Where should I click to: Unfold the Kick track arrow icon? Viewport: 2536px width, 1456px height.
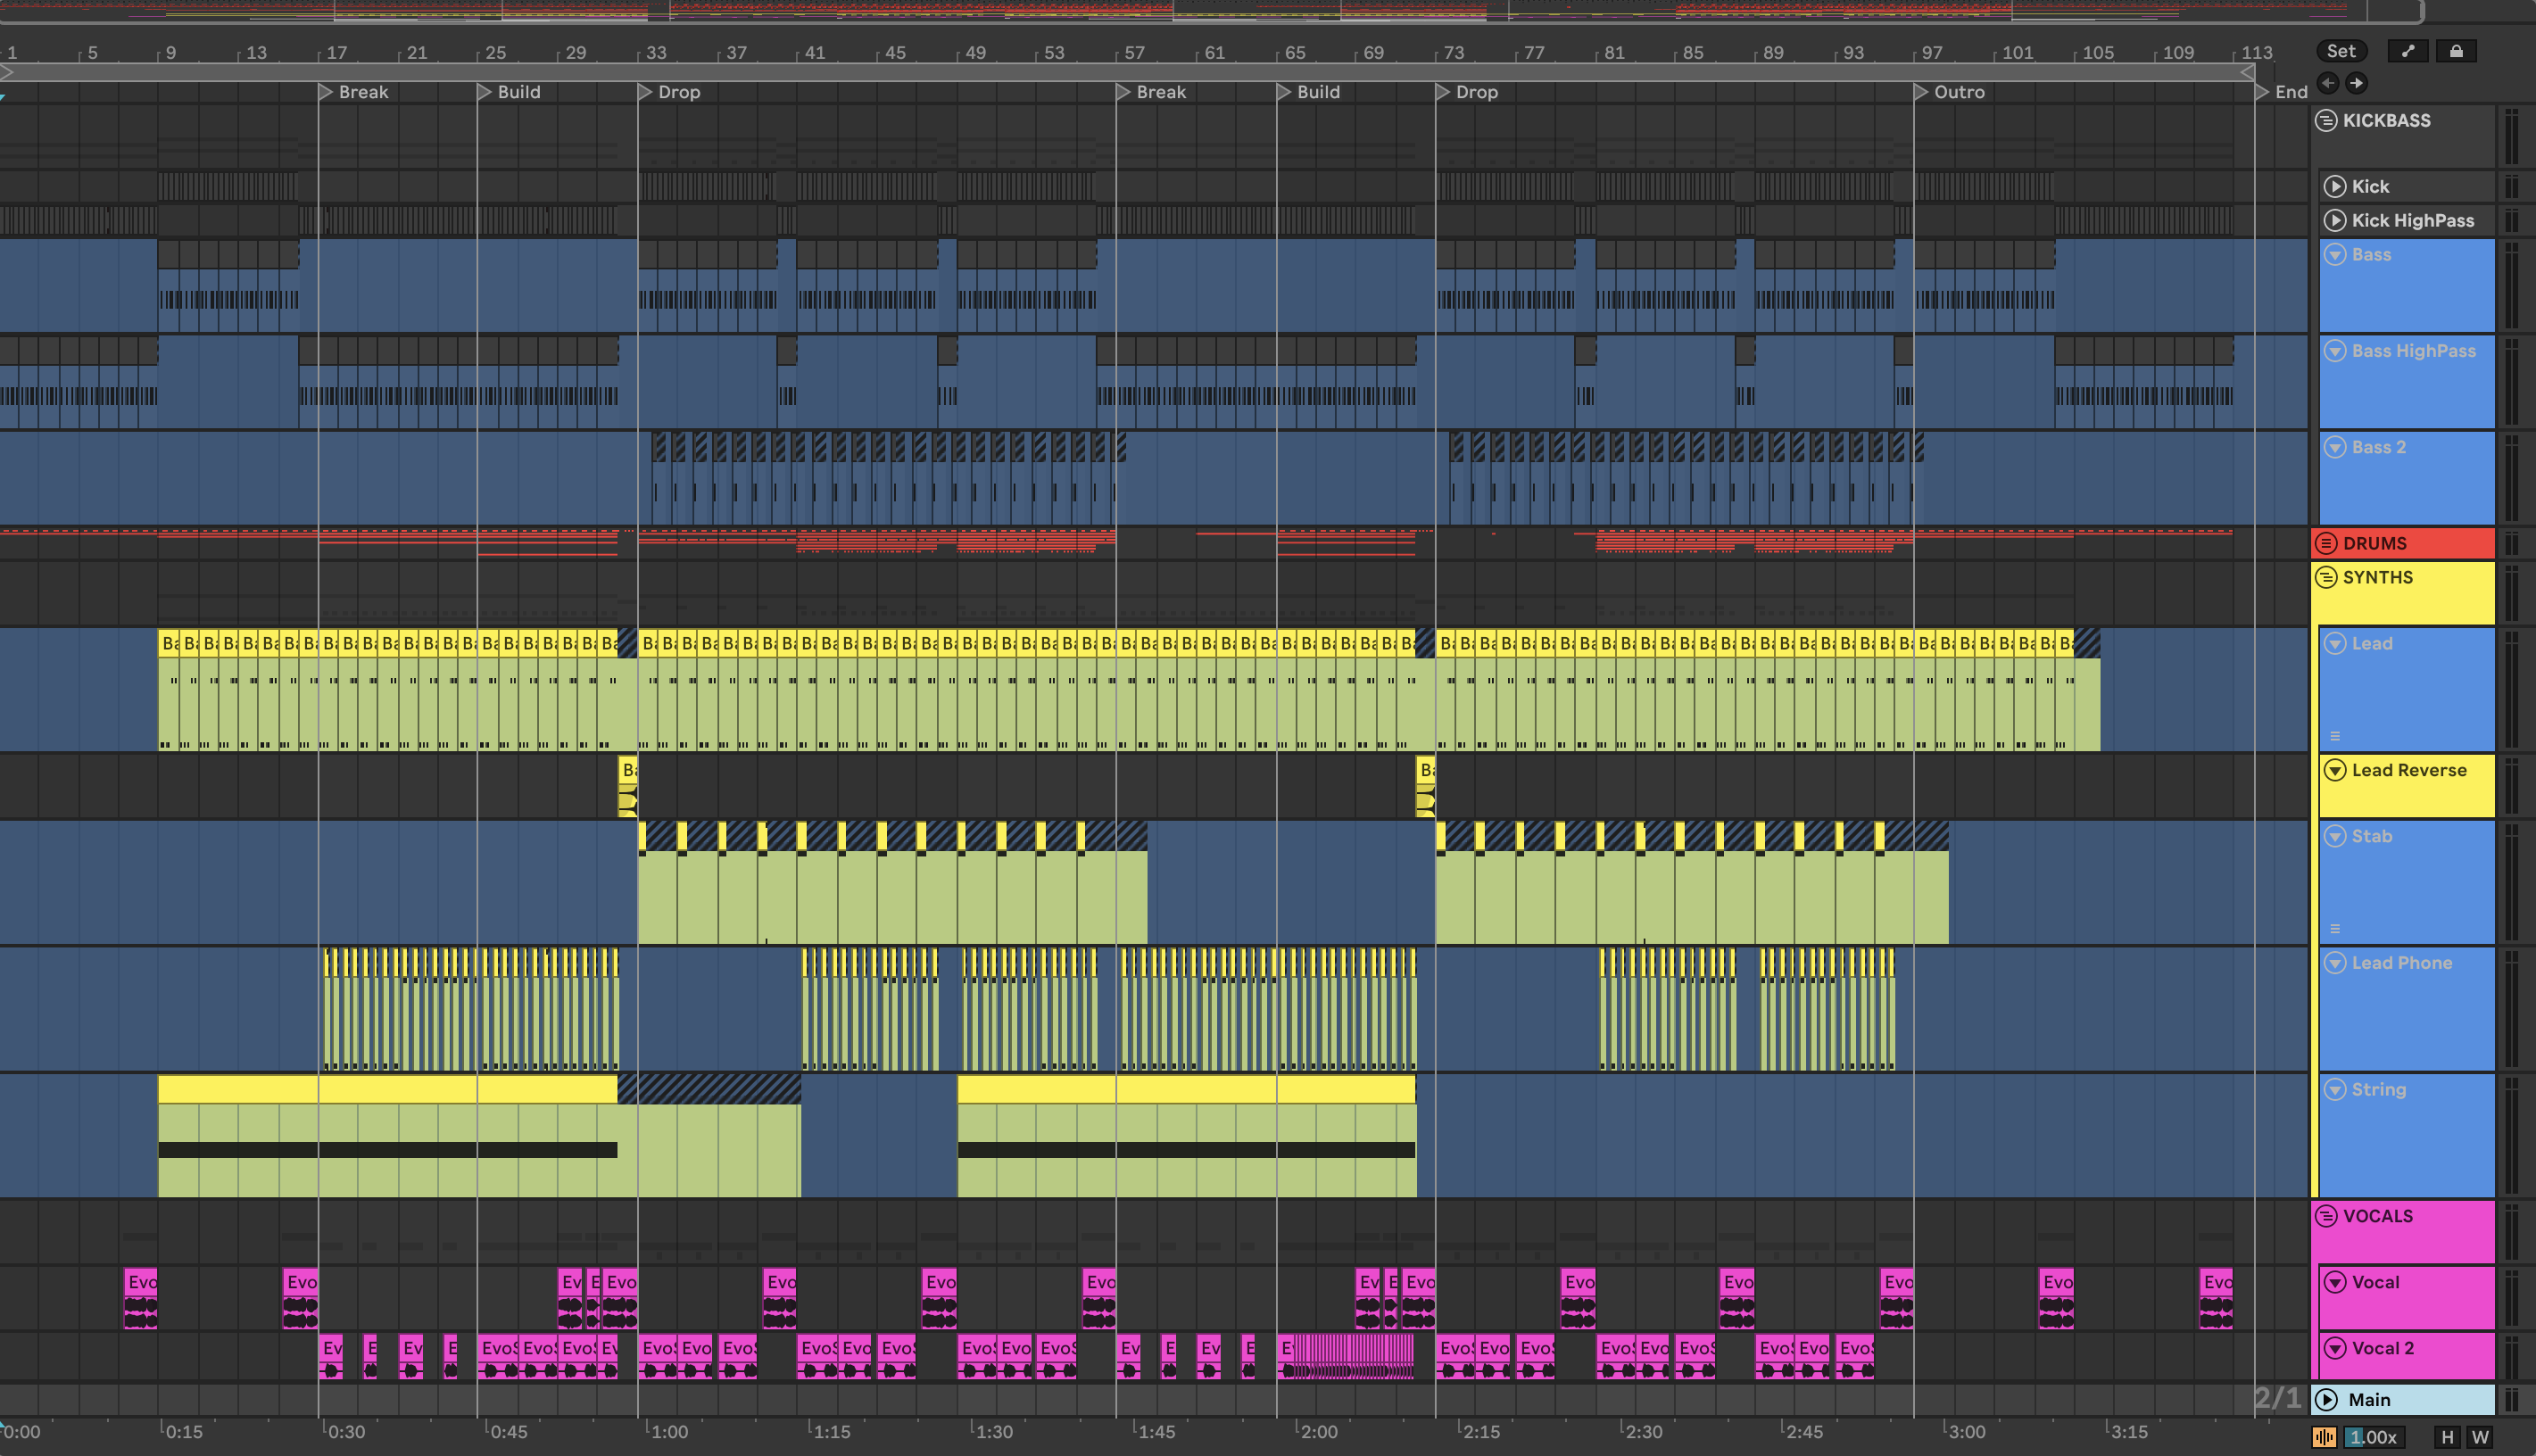tap(2335, 186)
